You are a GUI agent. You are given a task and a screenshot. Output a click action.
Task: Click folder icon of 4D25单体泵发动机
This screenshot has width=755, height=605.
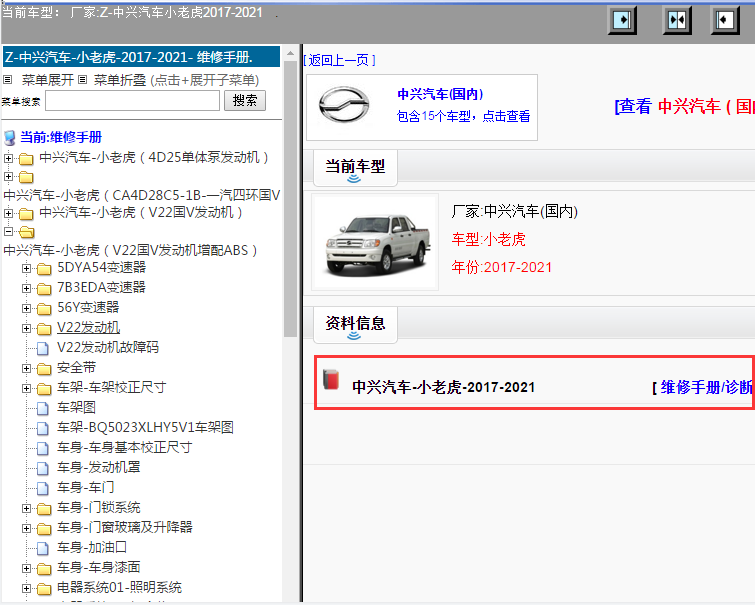[26, 158]
